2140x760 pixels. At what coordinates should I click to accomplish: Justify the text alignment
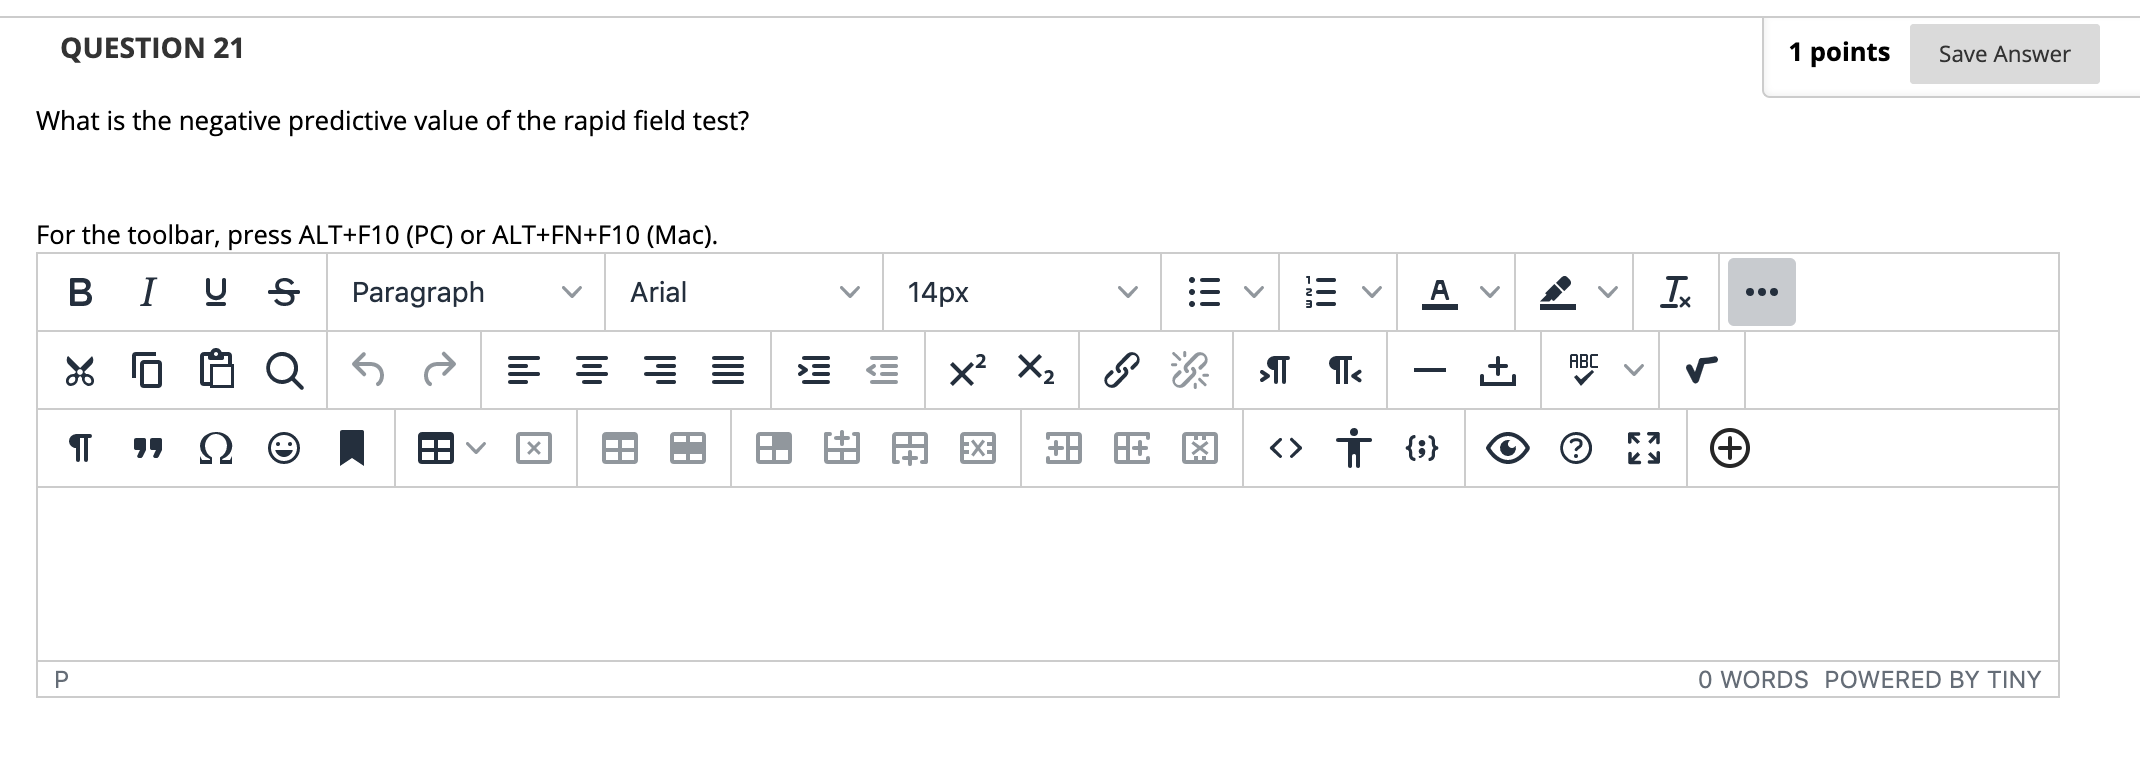(727, 370)
